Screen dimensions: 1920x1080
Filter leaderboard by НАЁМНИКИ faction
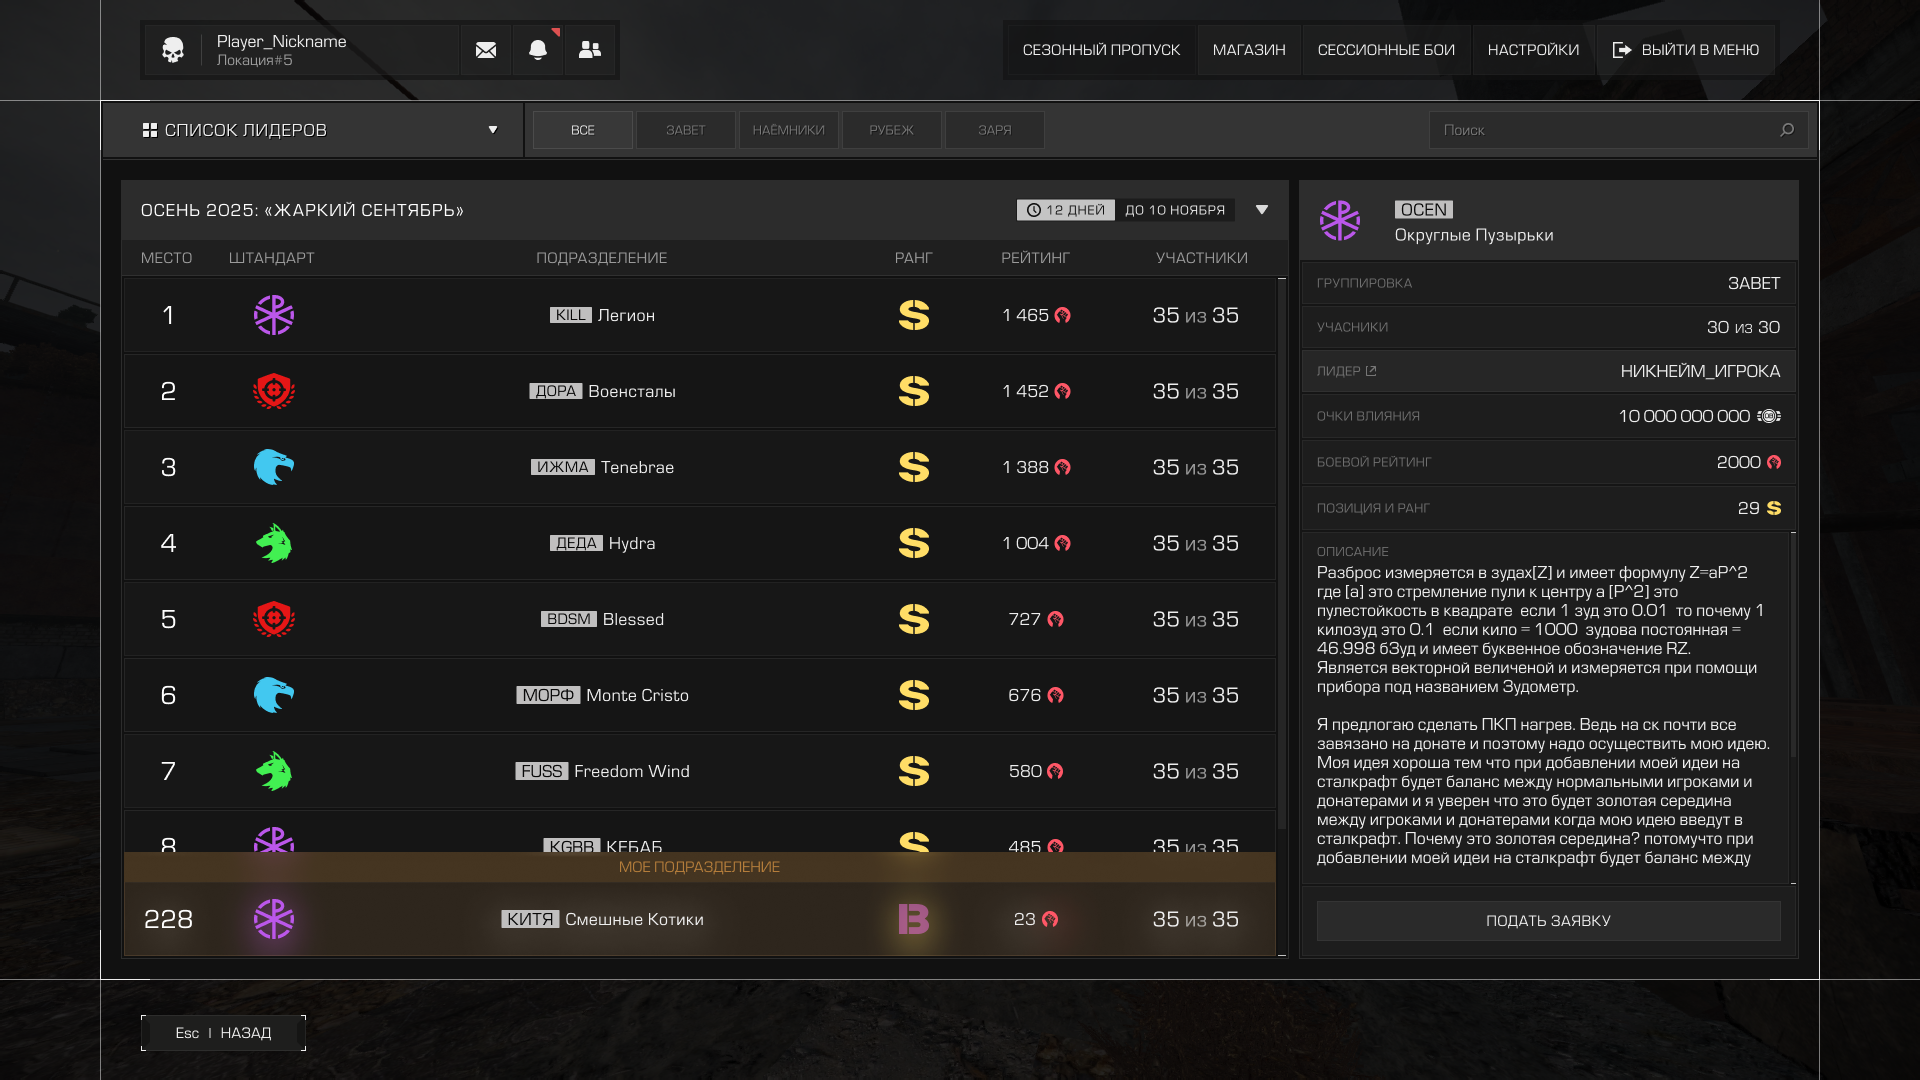[x=789, y=130]
